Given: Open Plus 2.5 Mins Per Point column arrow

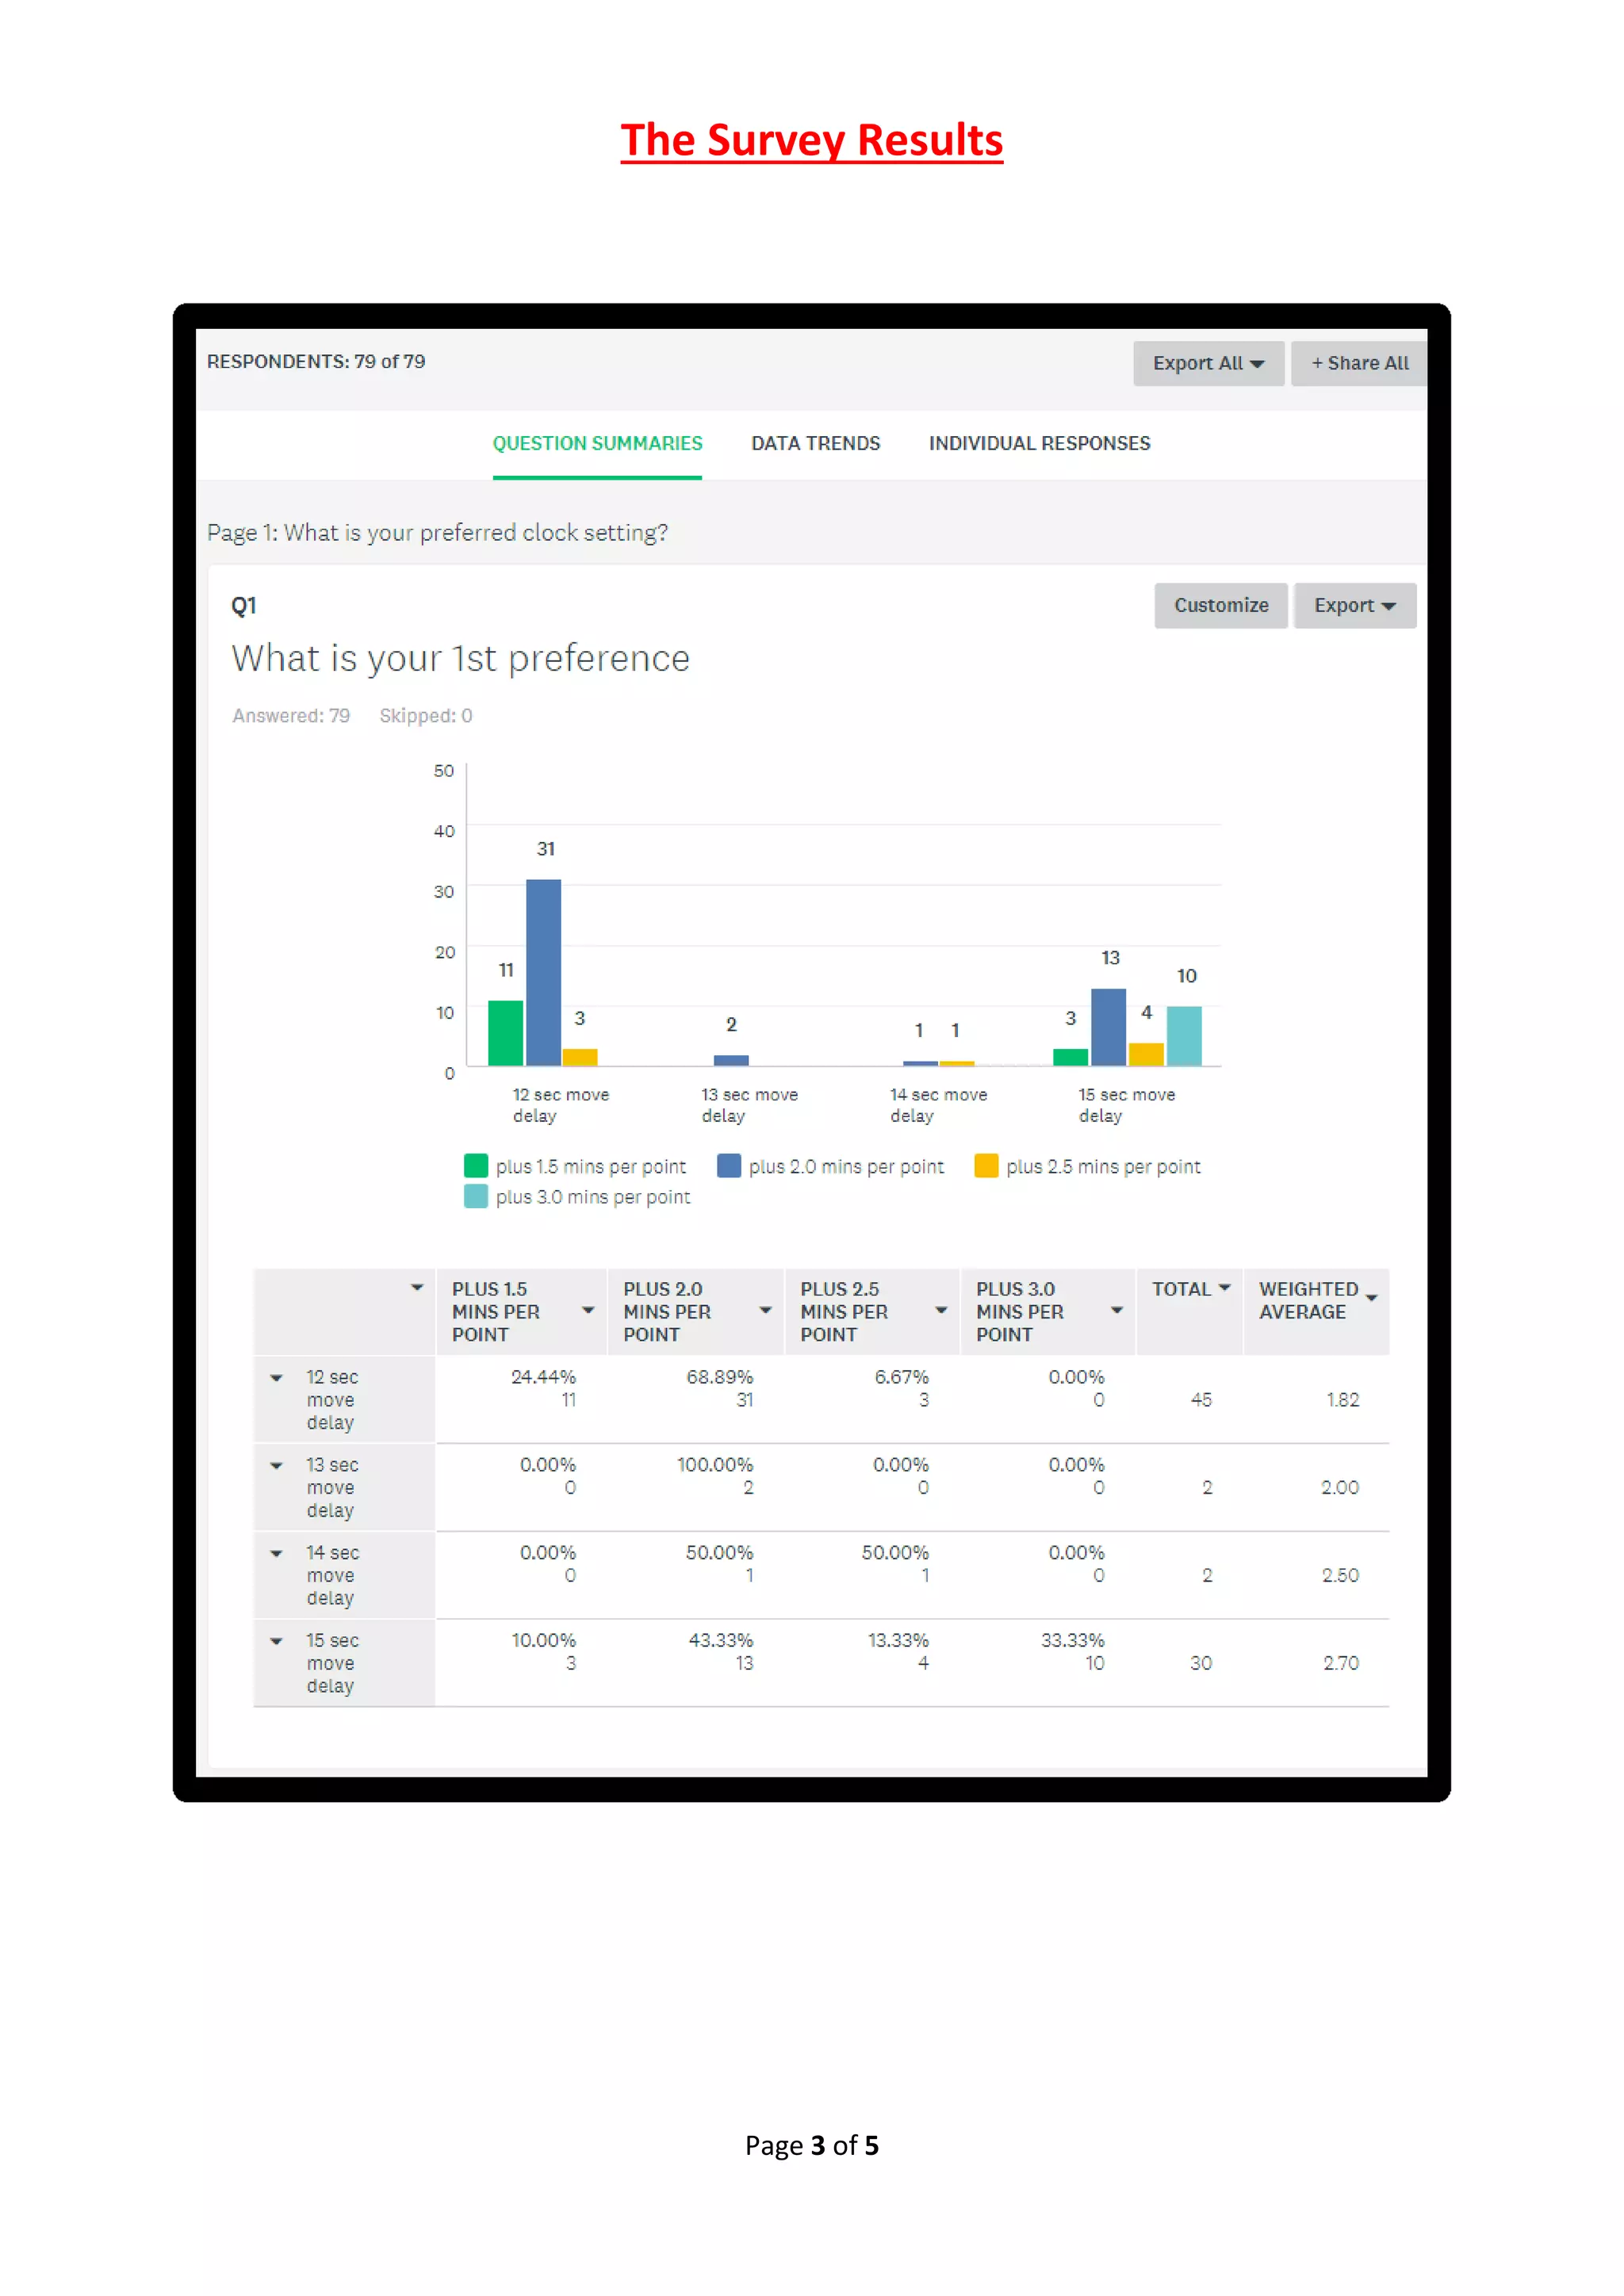Looking at the screenshot, I should tap(941, 1310).
